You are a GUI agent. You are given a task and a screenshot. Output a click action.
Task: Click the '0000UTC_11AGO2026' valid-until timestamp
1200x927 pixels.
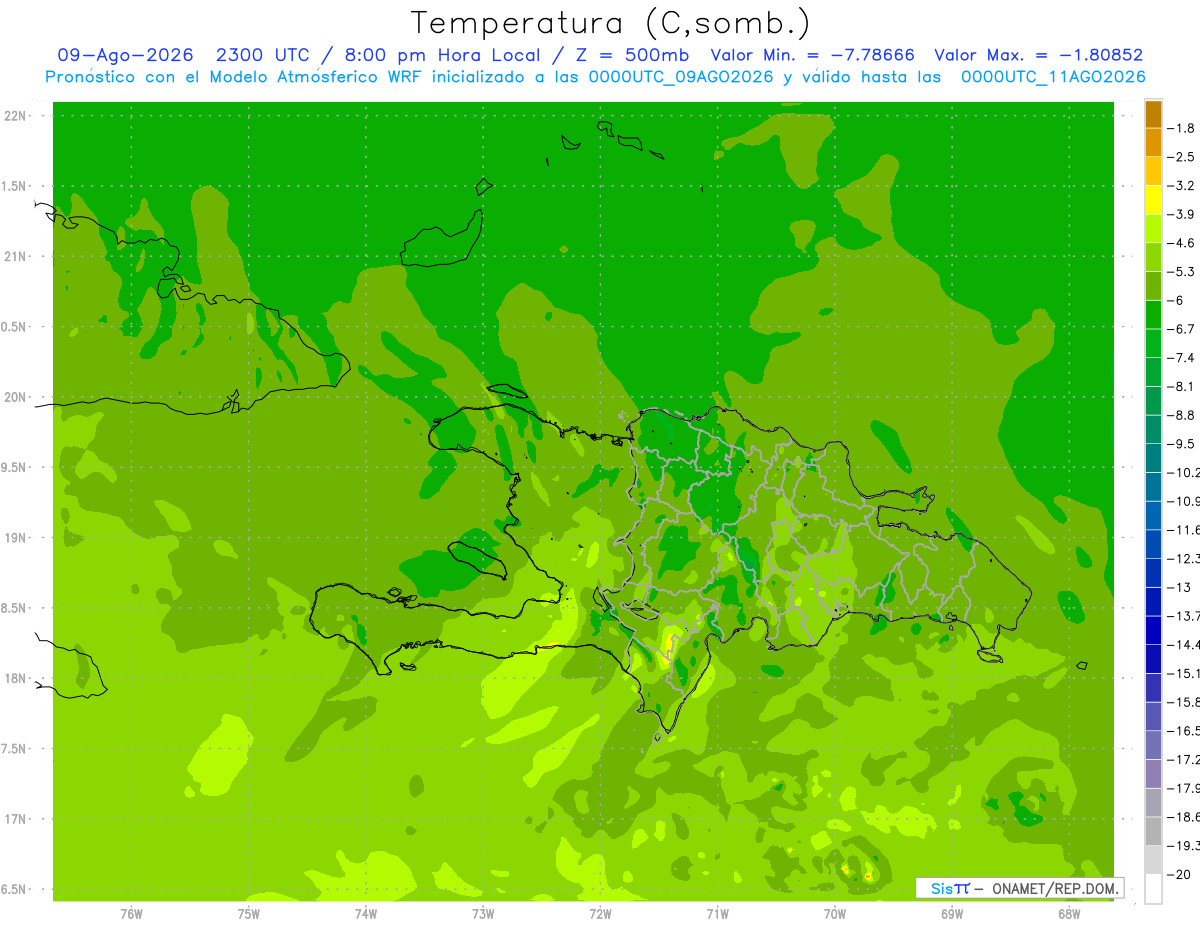click(1053, 77)
